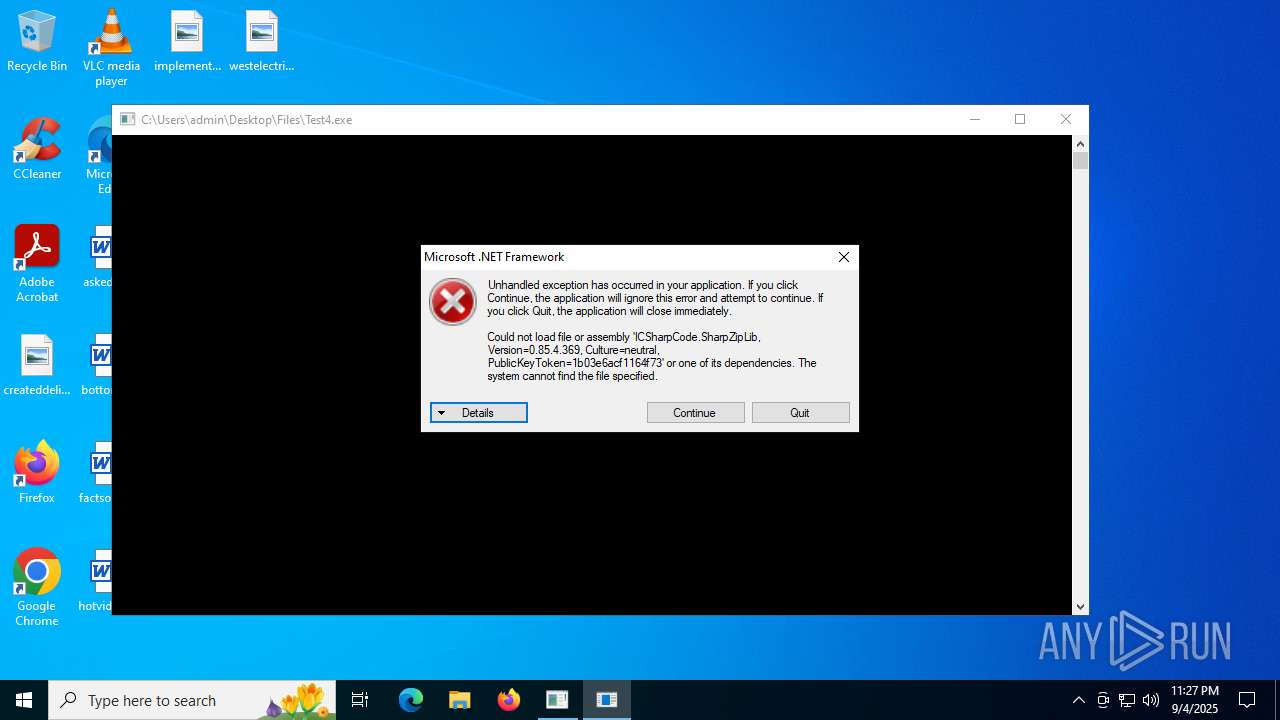Select the createddeli... file on desktop

37,366
